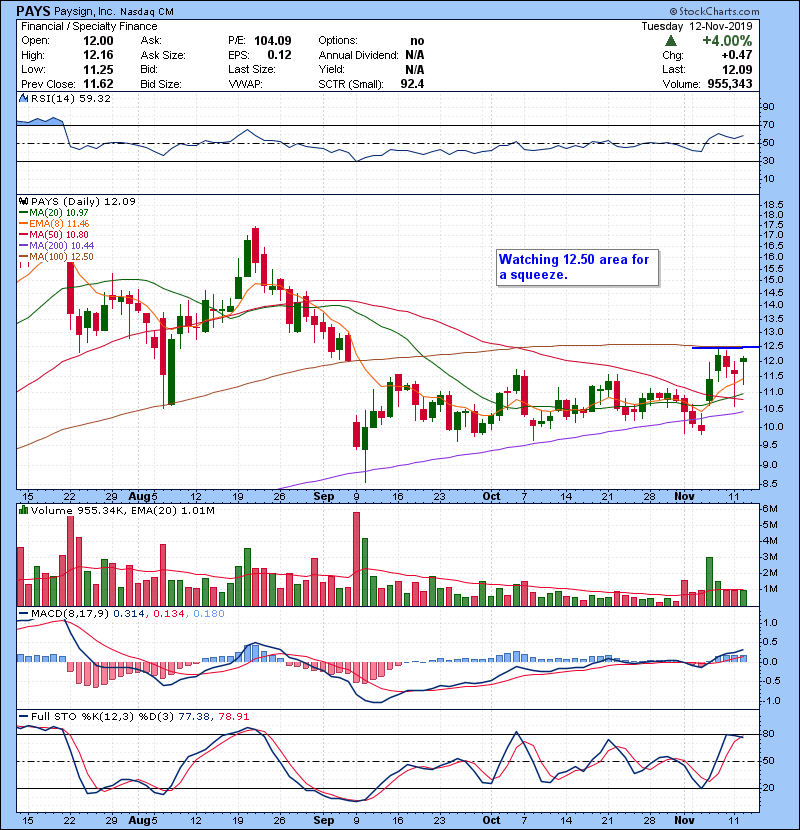Screen dimensions: 800x830
Task: Select the red MA(50) legend line
Action: 23,235
